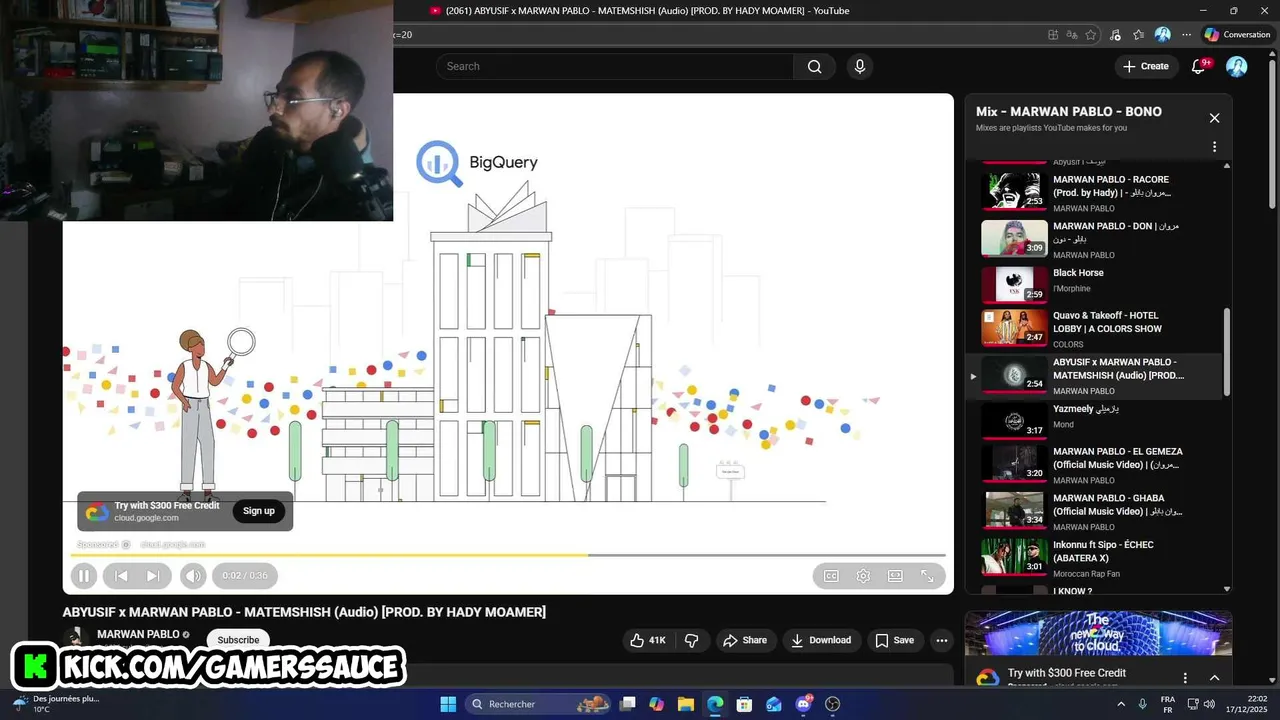Show hidden system tray icons

click(1121, 704)
